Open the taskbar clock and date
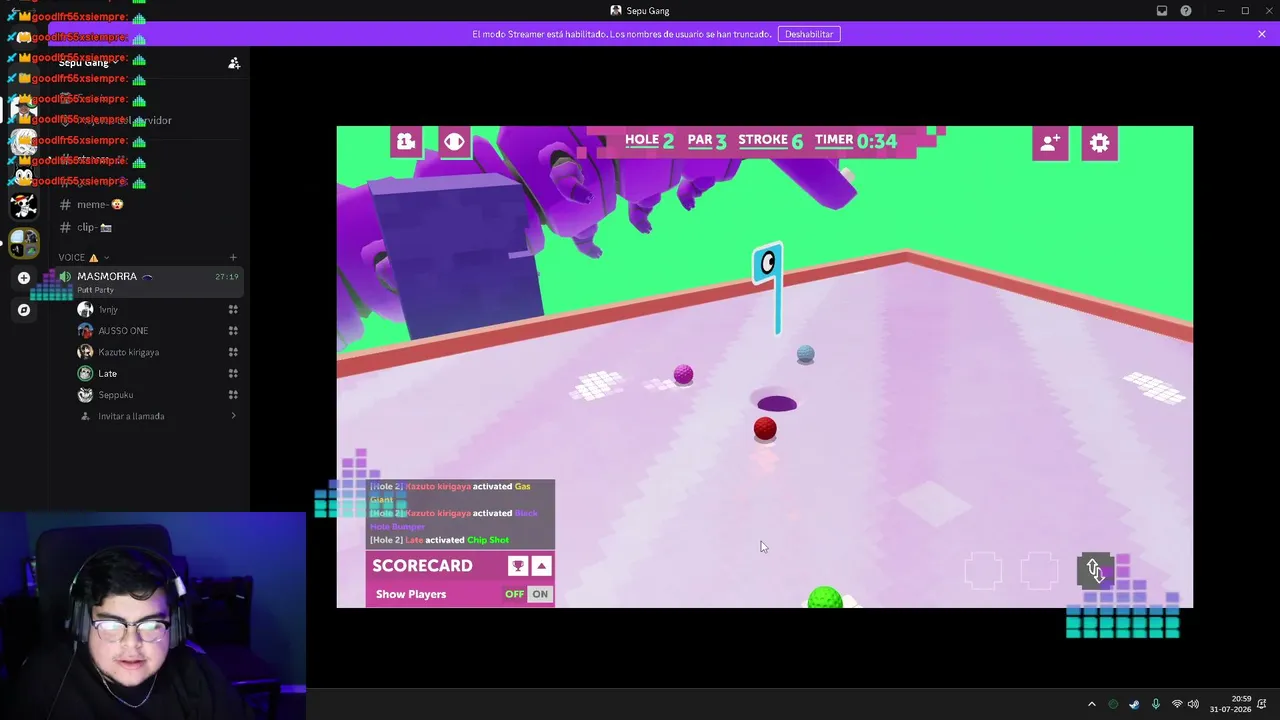The width and height of the screenshot is (1280, 720). (x=1230, y=704)
